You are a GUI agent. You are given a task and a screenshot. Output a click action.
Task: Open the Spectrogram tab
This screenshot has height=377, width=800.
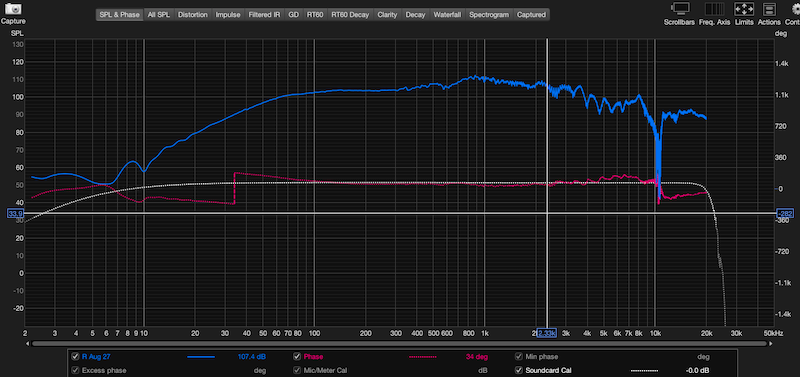pos(489,15)
